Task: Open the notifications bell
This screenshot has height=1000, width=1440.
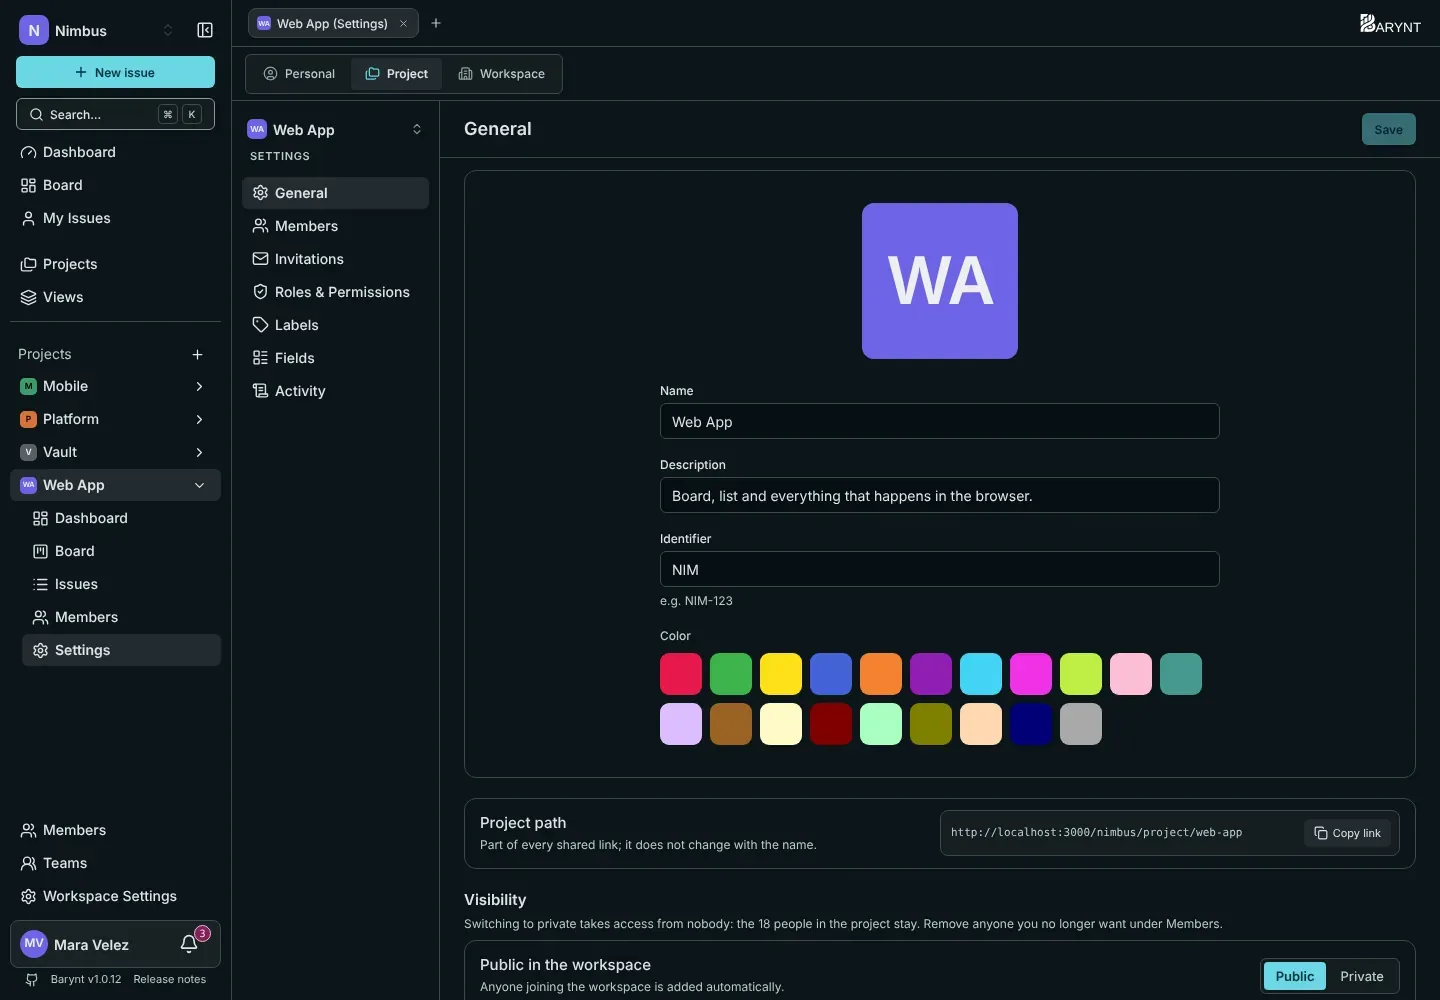Action: click(x=189, y=944)
